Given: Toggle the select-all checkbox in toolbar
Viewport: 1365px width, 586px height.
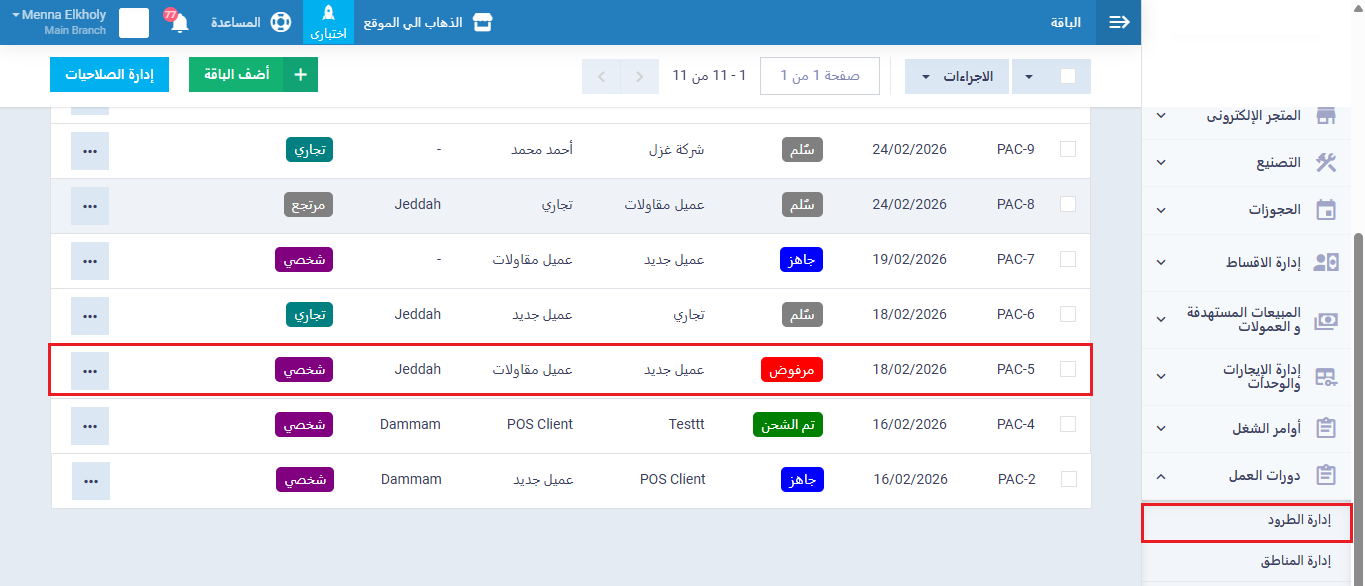Looking at the screenshot, I should pos(1068,76).
